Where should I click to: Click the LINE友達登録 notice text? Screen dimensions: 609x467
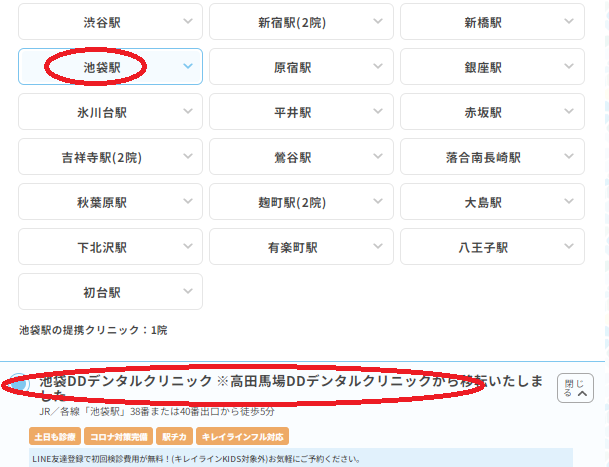click(x=197, y=459)
